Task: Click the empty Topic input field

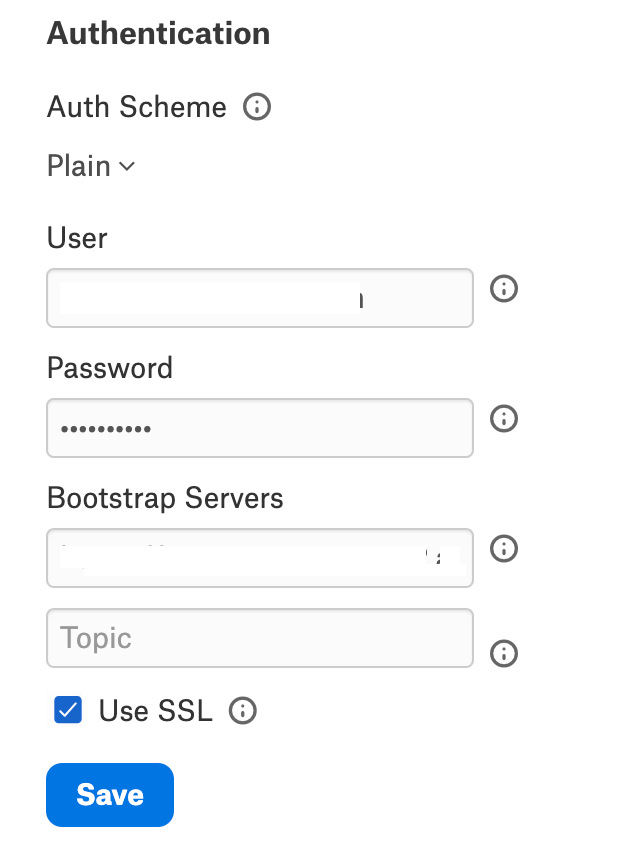Action: click(260, 638)
